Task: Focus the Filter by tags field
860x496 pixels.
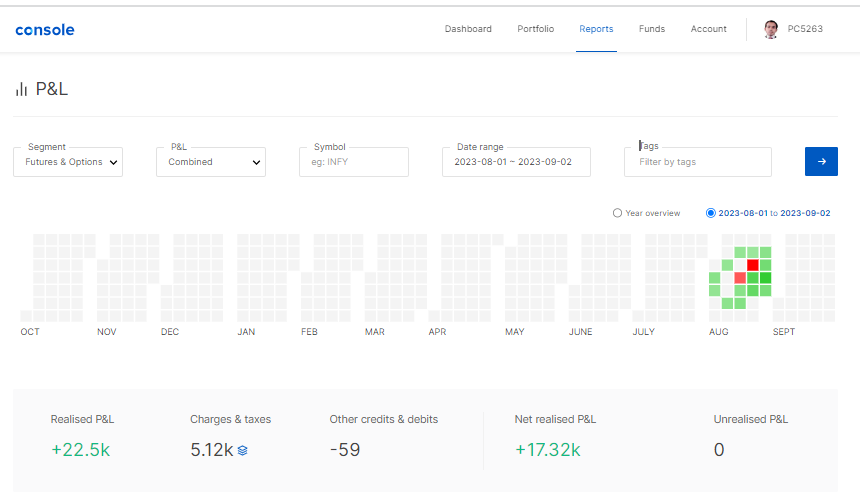Action: coord(698,162)
